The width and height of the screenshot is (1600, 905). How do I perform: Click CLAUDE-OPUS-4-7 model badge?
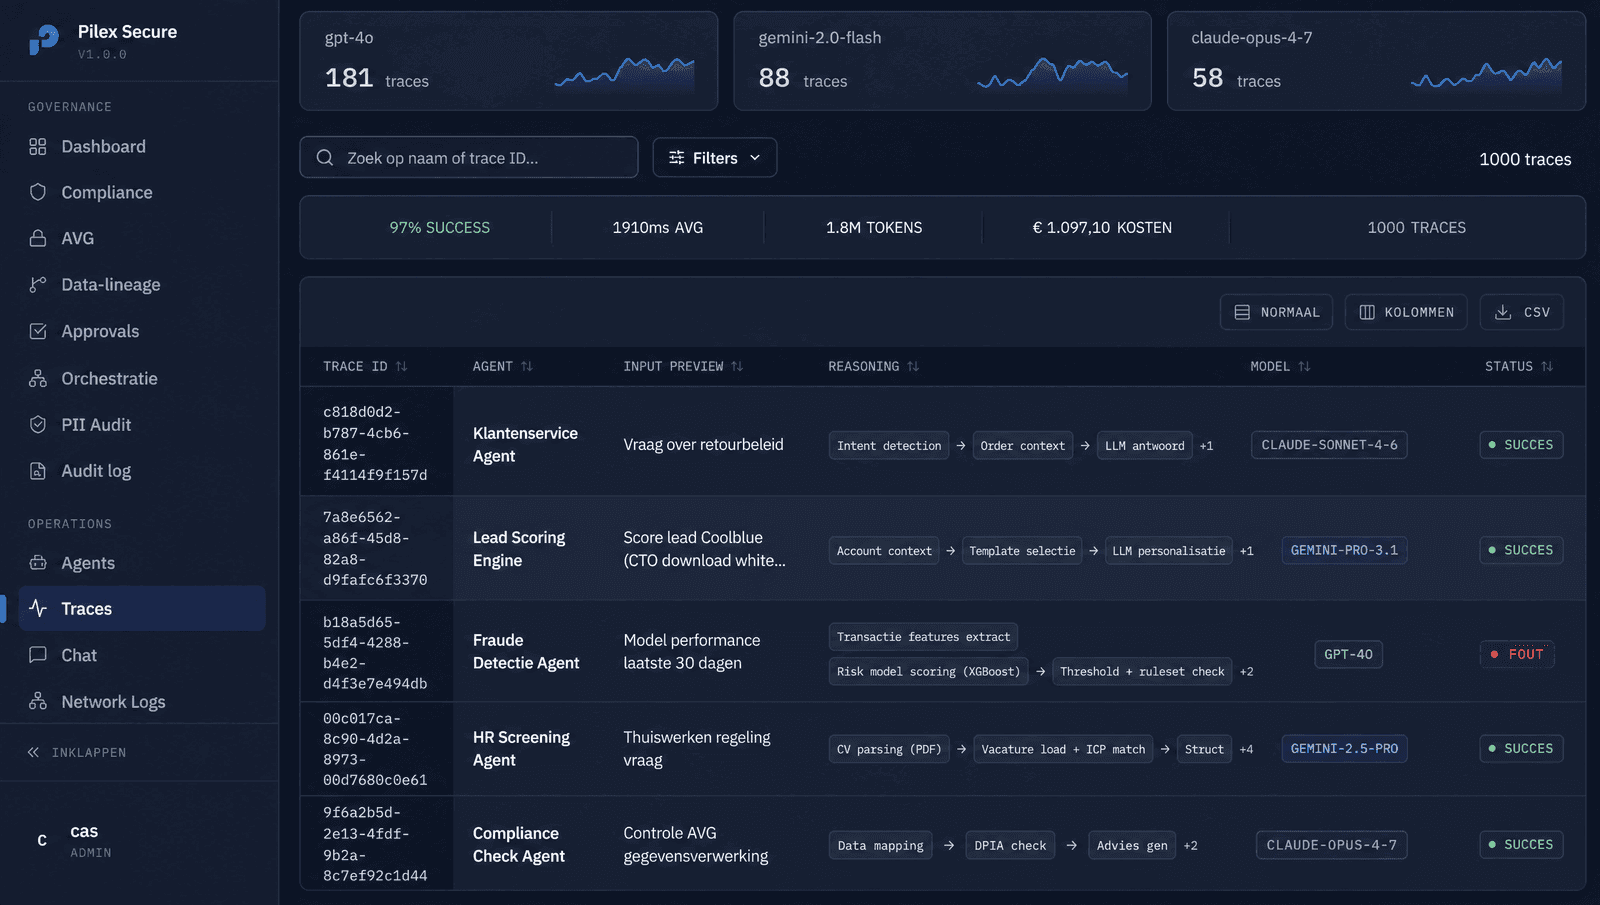(x=1332, y=845)
